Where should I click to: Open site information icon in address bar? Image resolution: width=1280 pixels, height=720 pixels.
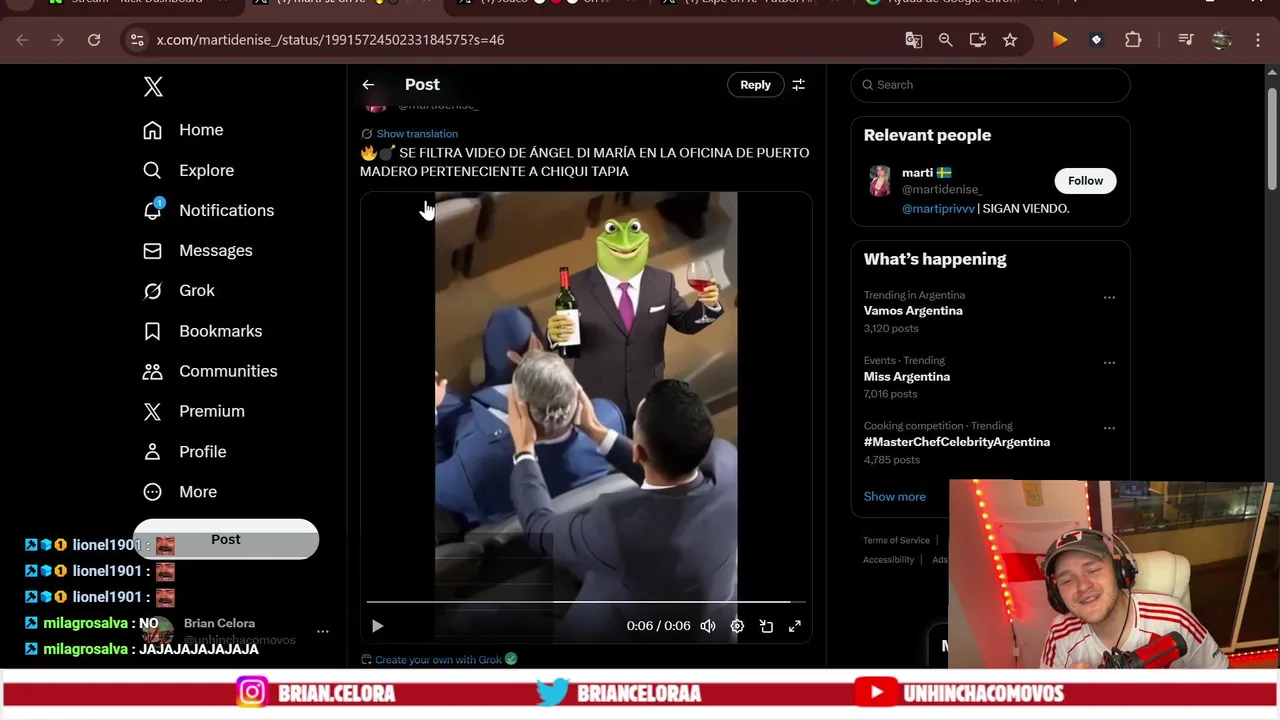tap(137, 40)
